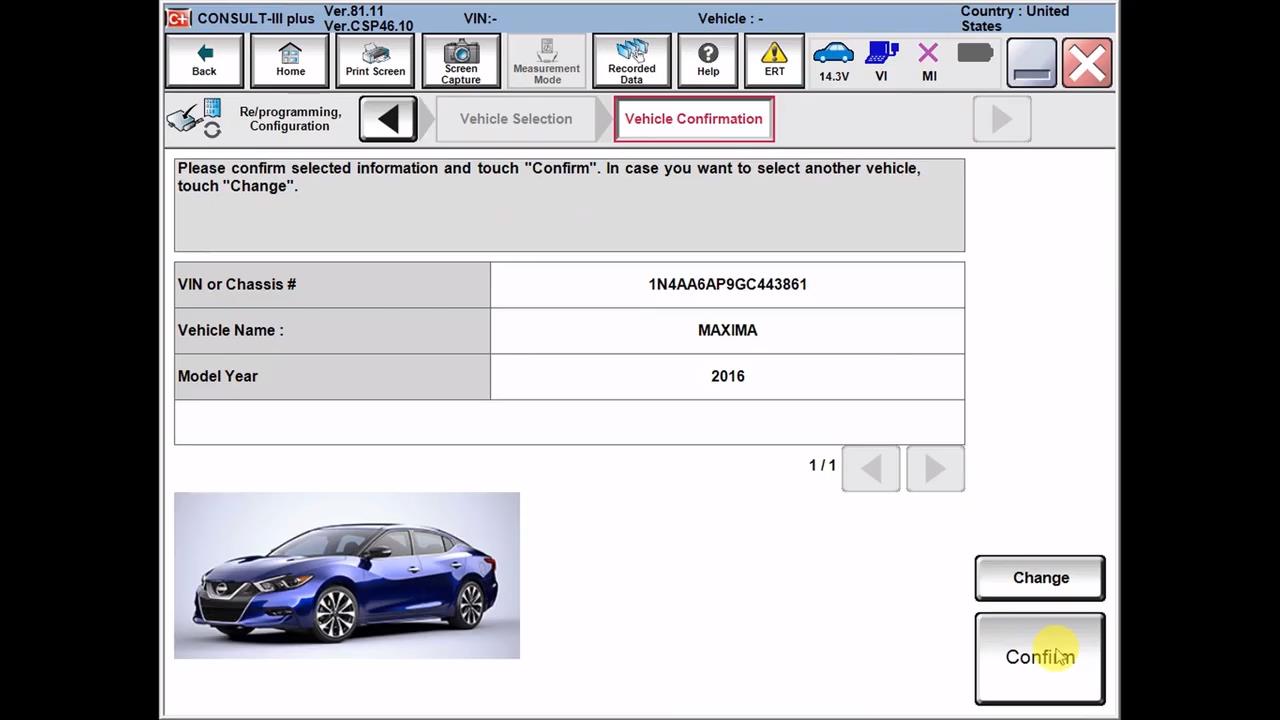Click the VIN value 1N4AA6AP9GC443861
The width and height of the screenshot is (1280, 720).
[x=728, y=284]
